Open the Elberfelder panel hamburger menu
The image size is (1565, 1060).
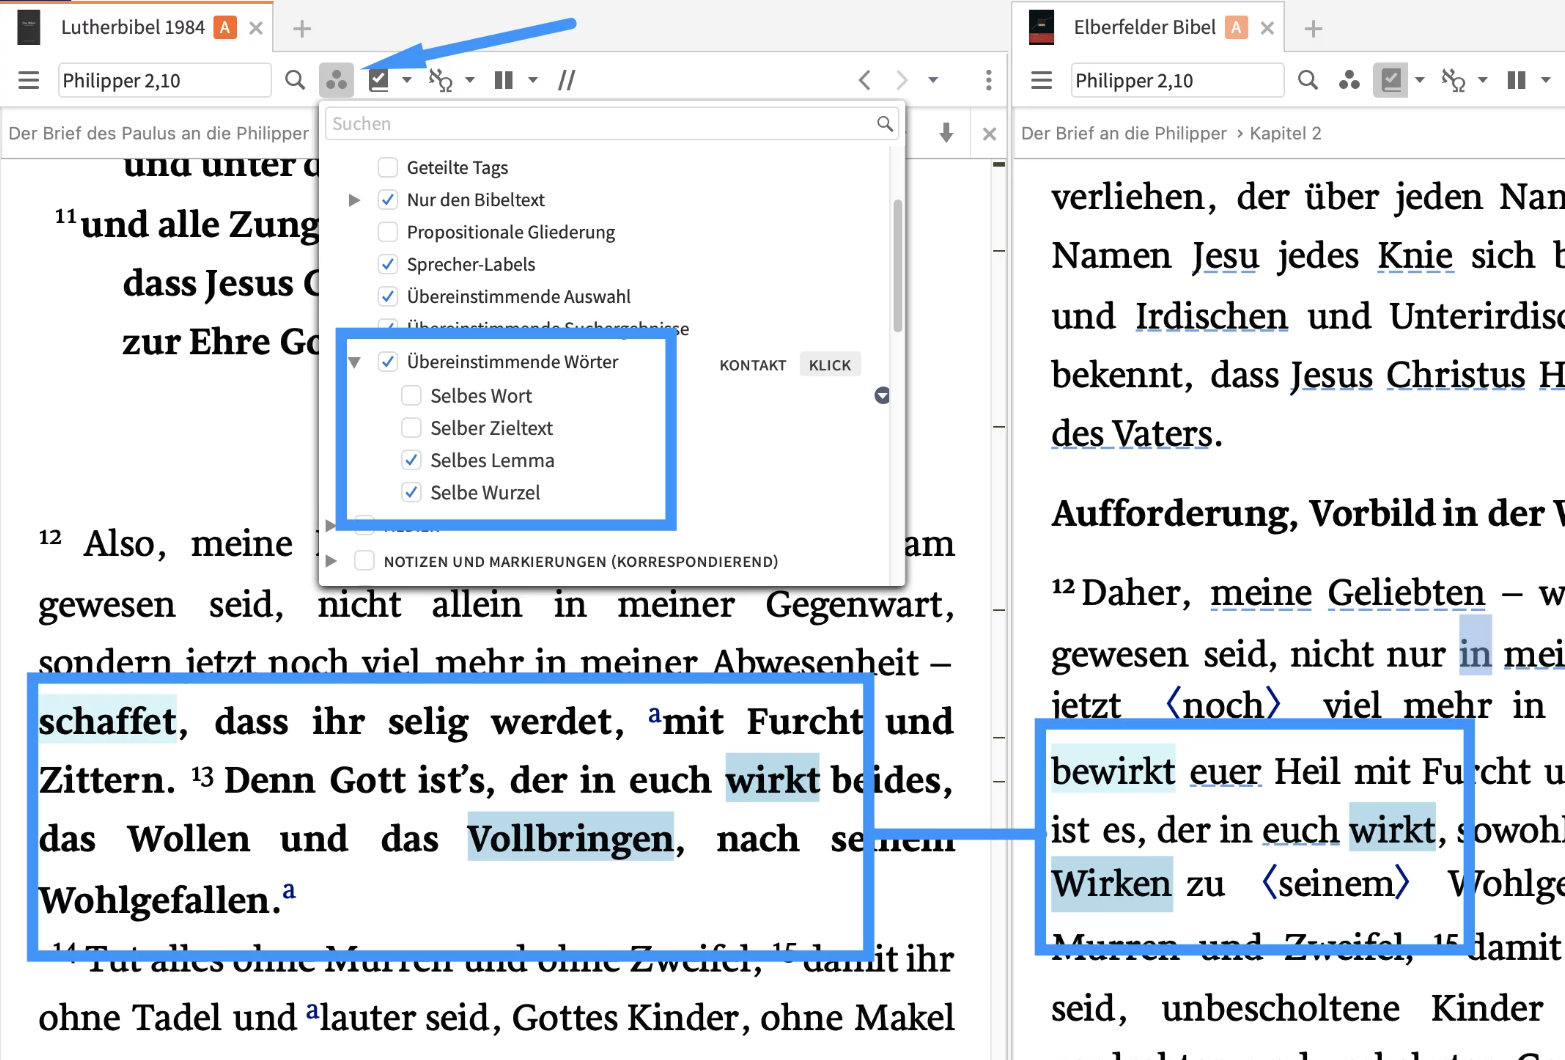pyautogui.click(x=1042, y=80)
